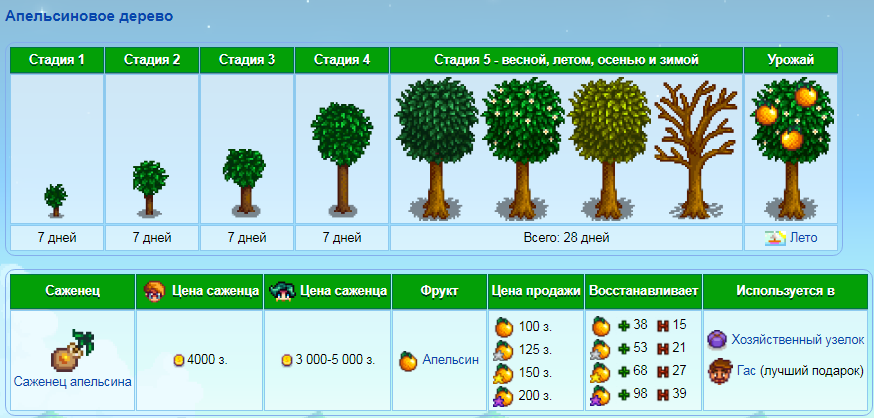Click the orange sapling bag icon
Viewport: 874px width, 418px height.
point(72,350)
